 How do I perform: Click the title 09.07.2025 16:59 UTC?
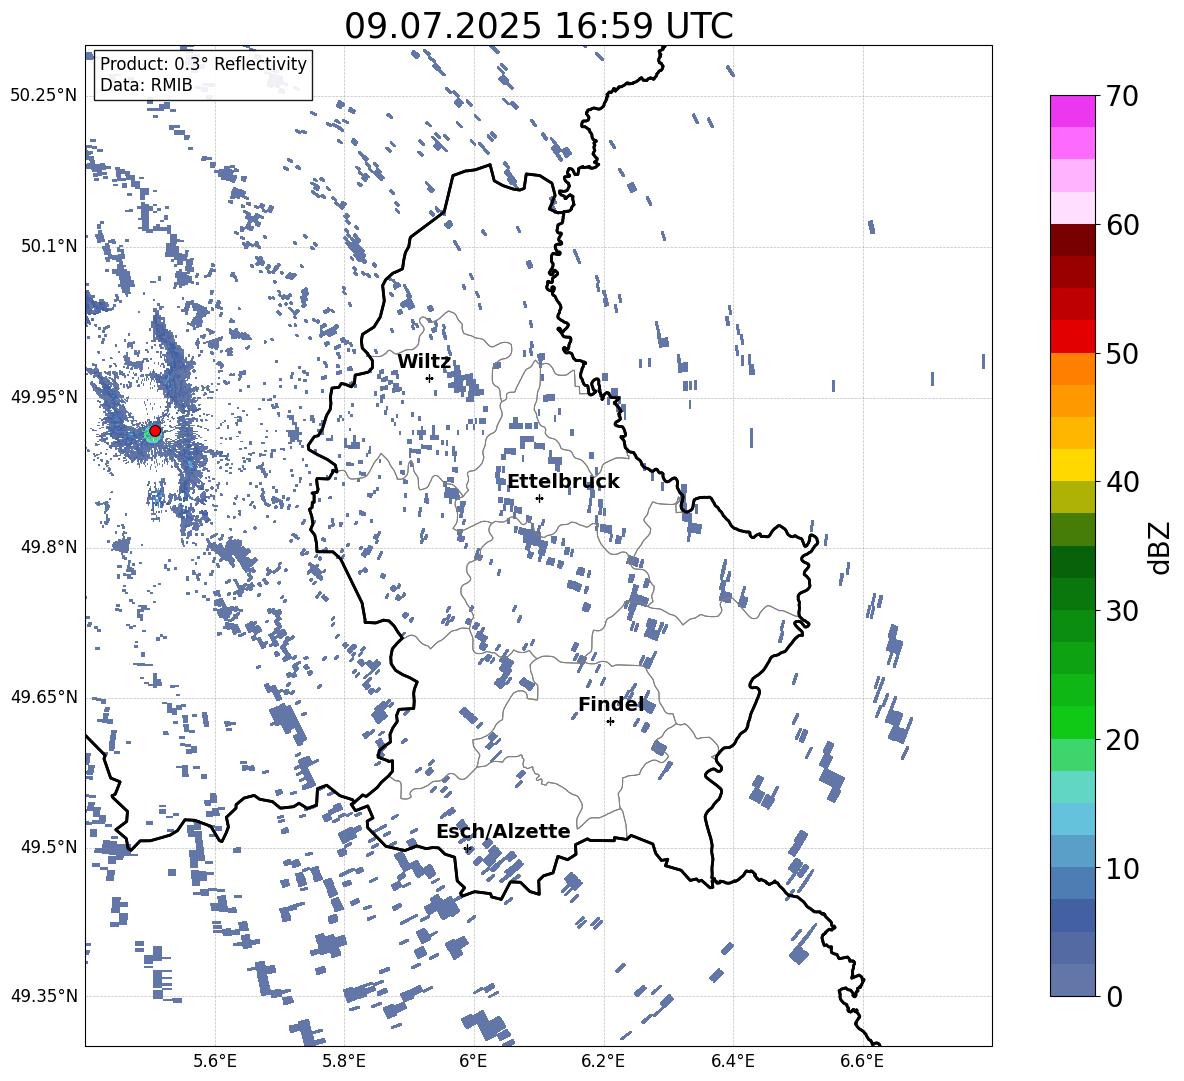tap(539, 26)
